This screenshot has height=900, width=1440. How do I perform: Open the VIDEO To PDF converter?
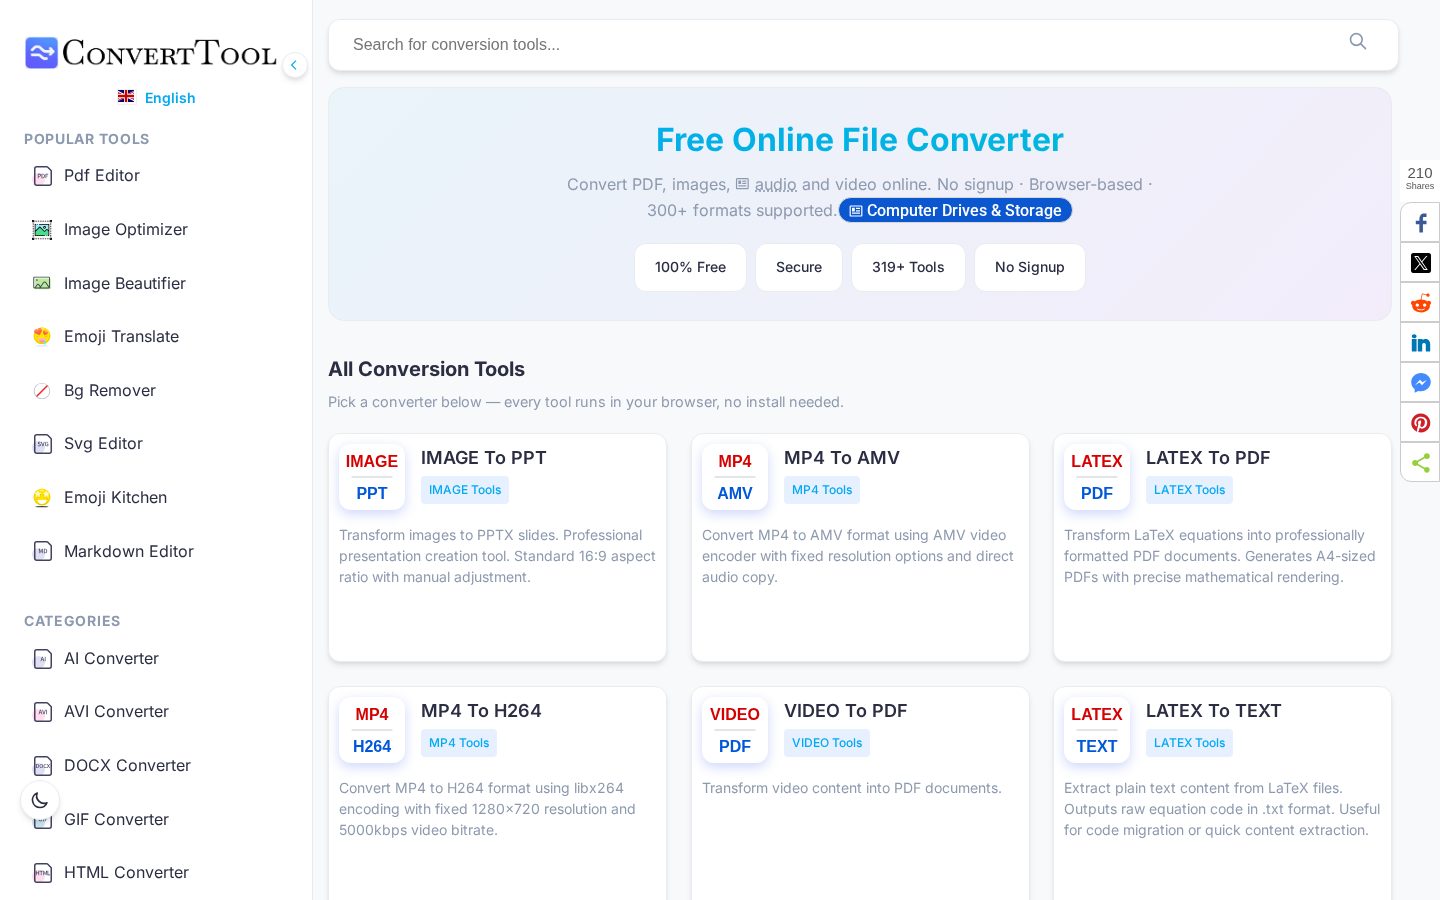click(860, 793)
